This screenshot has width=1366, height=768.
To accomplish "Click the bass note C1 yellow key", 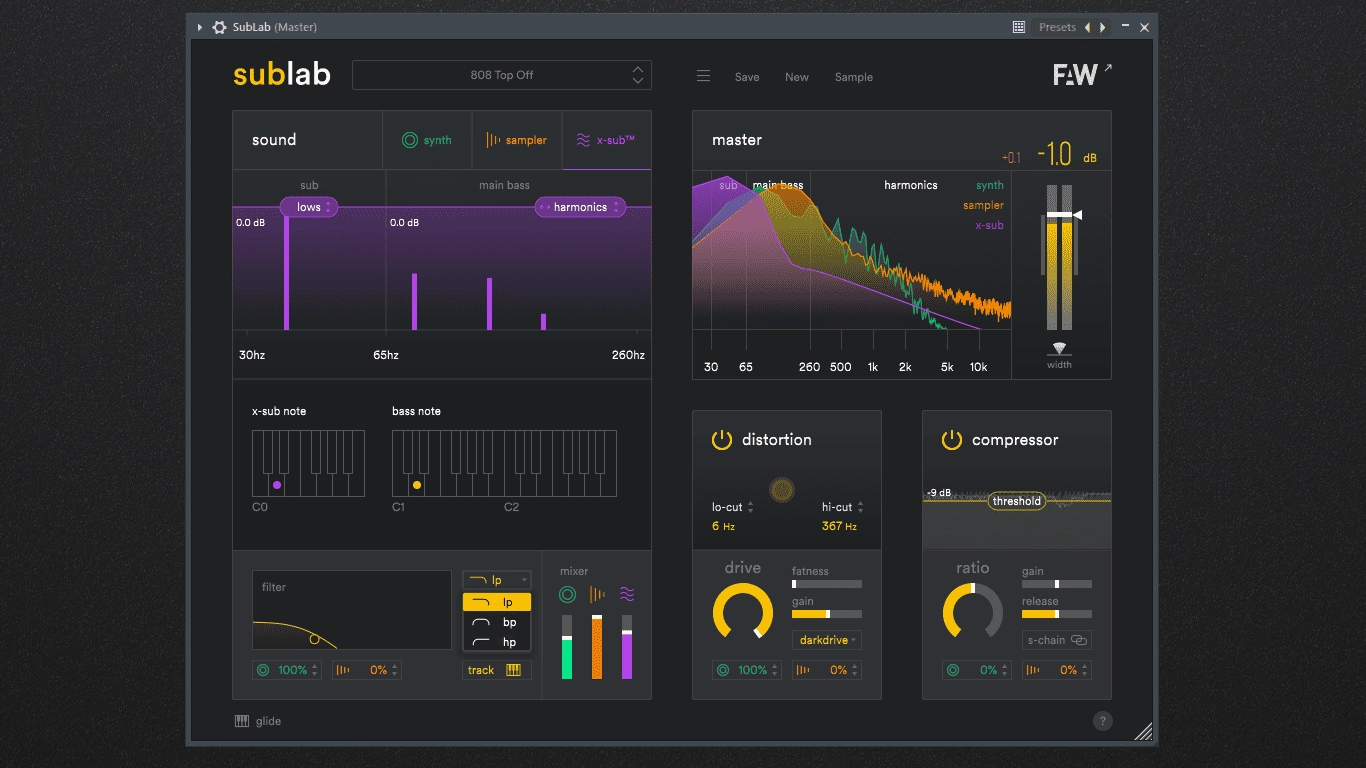I will 417,485.
